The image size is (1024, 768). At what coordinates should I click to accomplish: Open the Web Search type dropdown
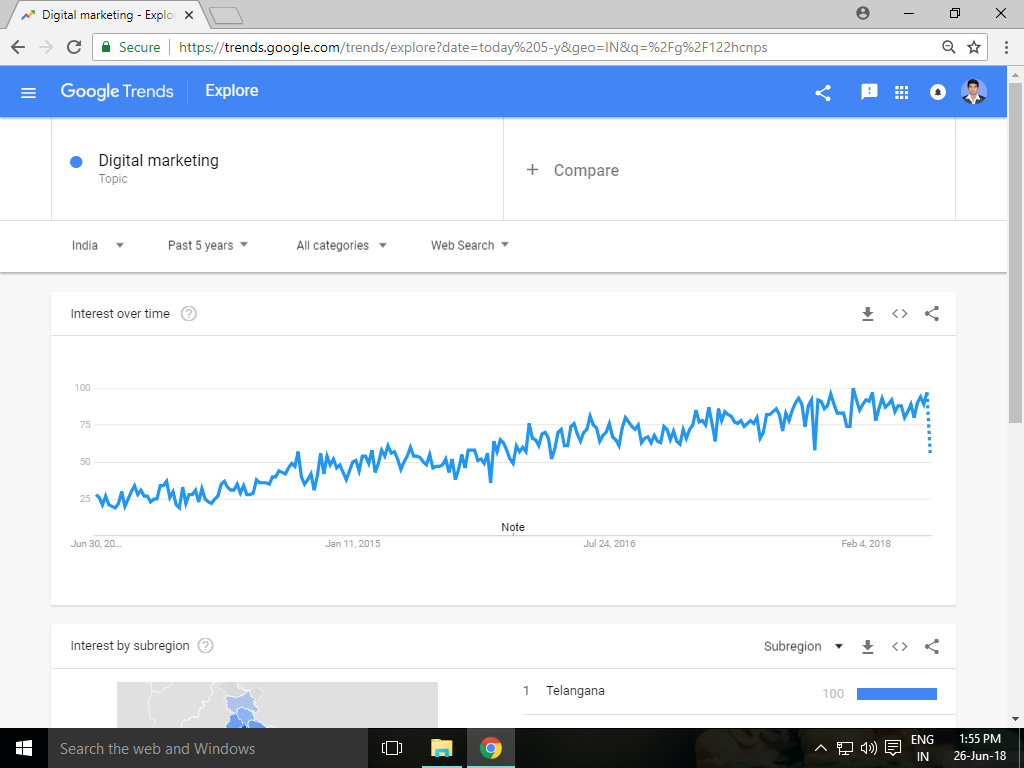coord(470,246)
